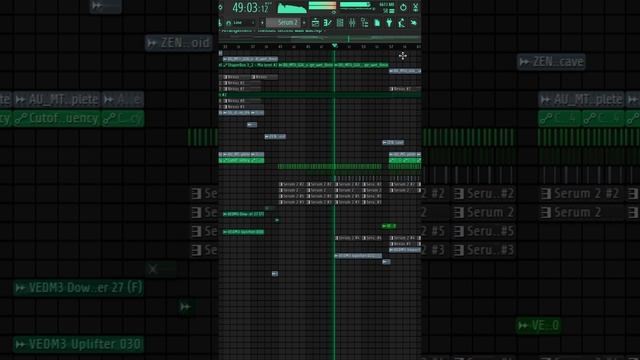Click the green page icon in toolbar
Viewport: 640px width, 360px height.
377,23
